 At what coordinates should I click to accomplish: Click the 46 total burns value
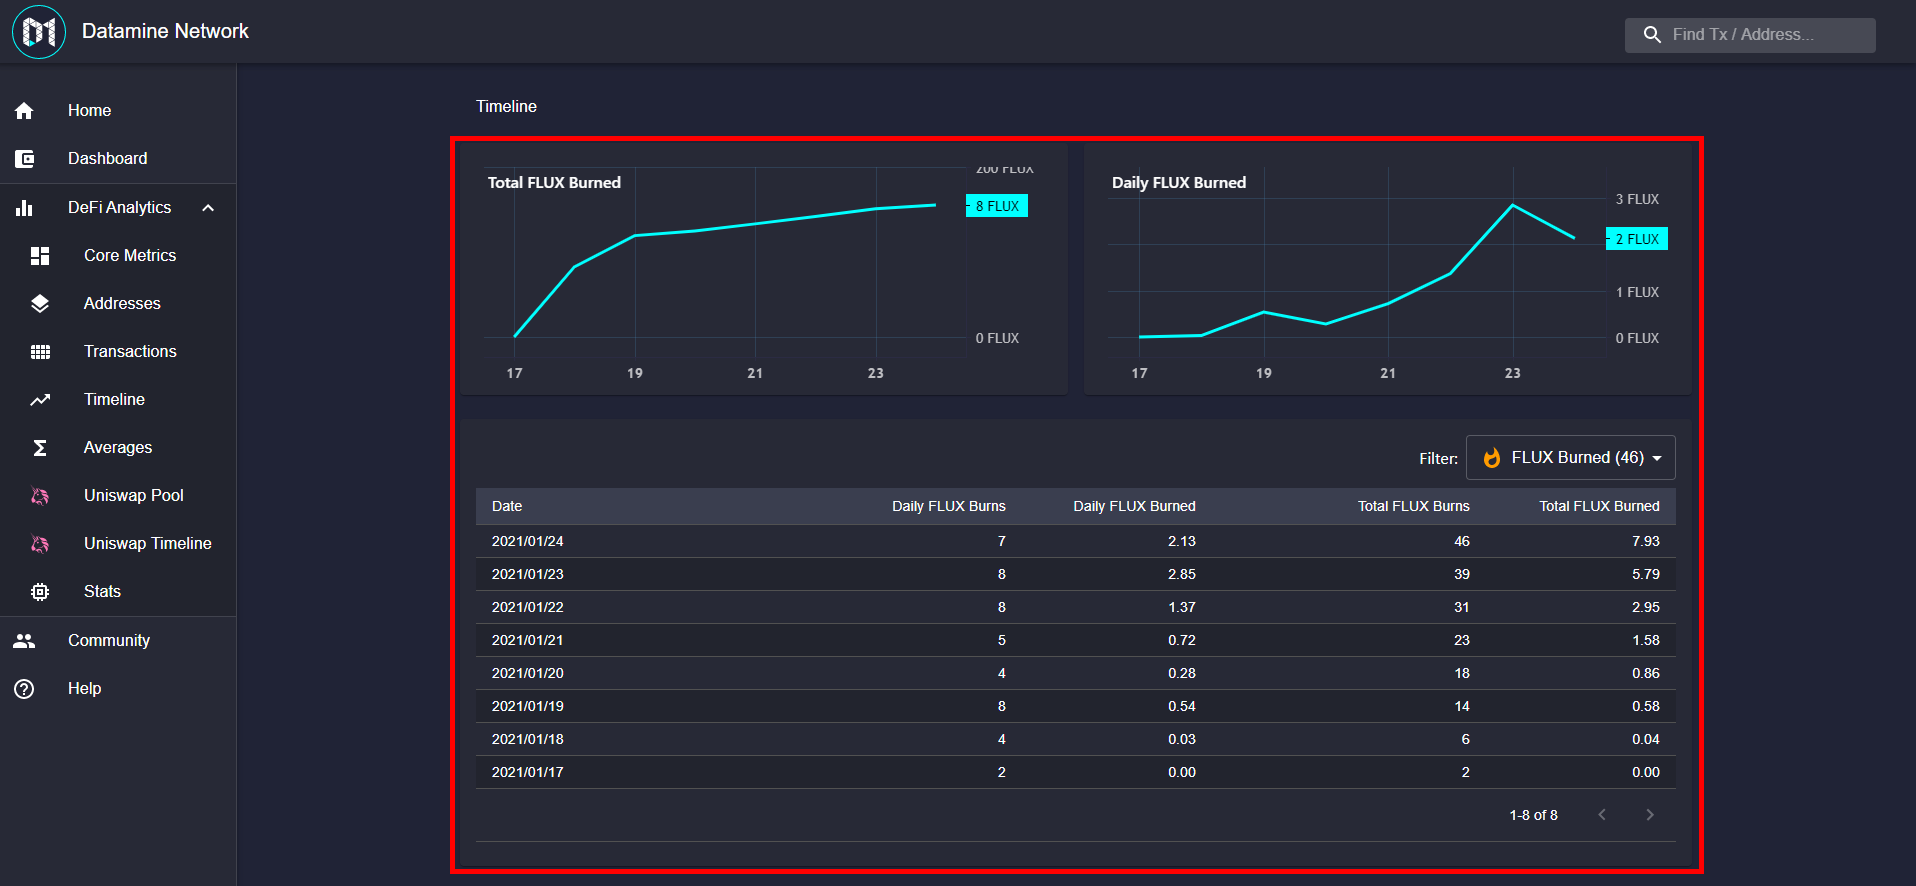(x=1462, y=542)
